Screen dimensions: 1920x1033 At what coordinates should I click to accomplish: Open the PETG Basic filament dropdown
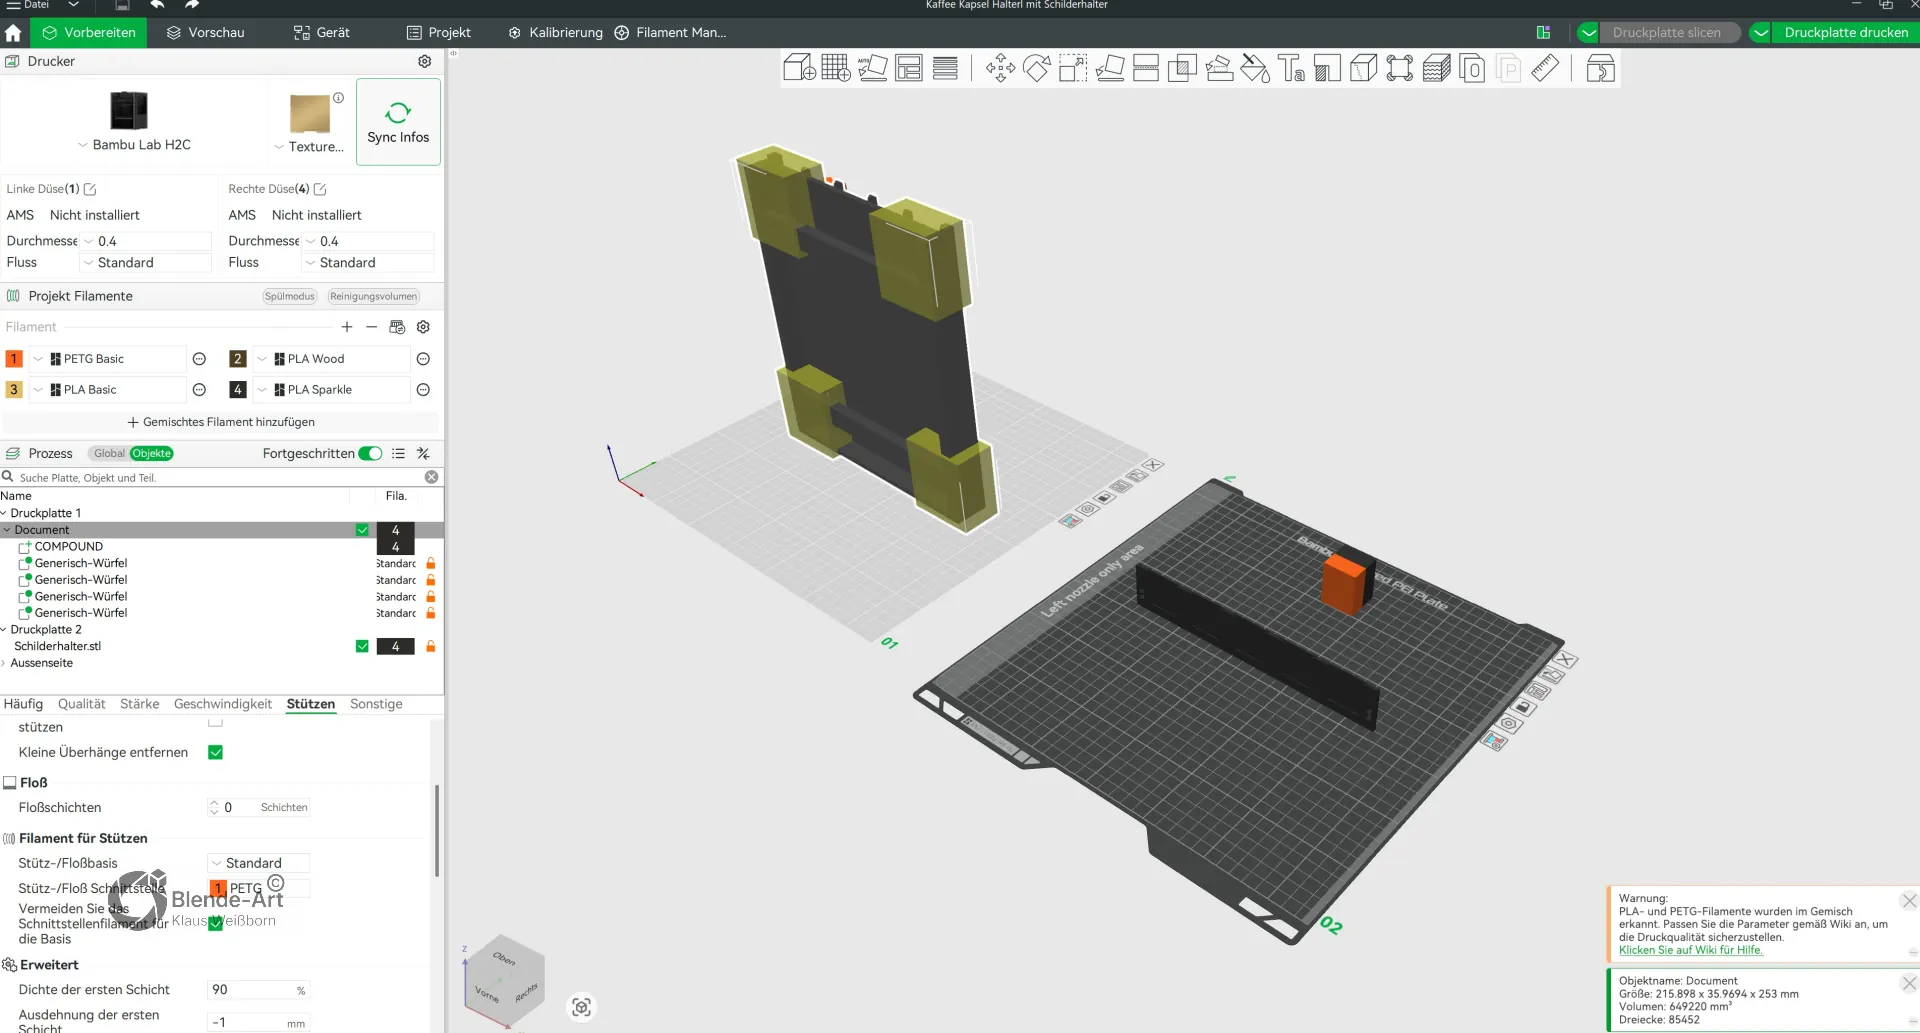click(x=108, y=359)
